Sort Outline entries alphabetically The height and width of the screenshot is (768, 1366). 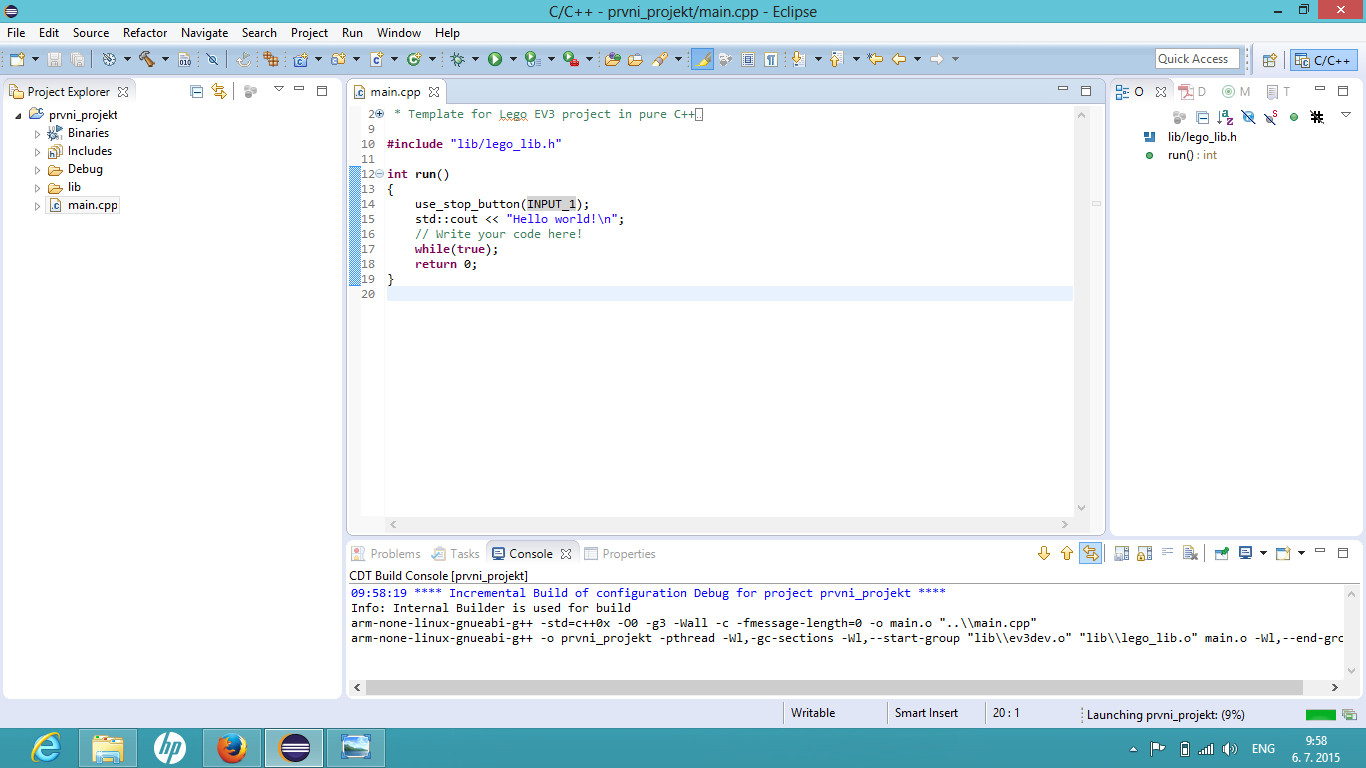(1225, 117)
